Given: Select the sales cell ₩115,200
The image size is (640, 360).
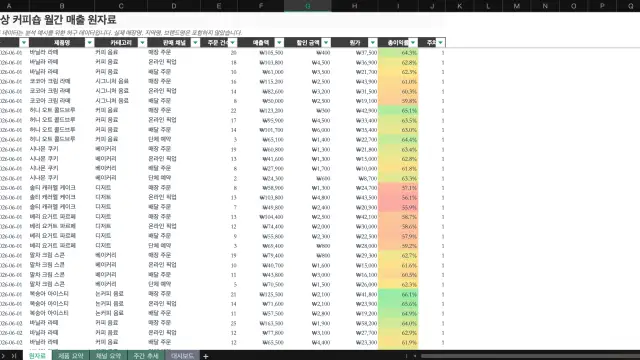Looking at the screenshot, I should 261,82.
